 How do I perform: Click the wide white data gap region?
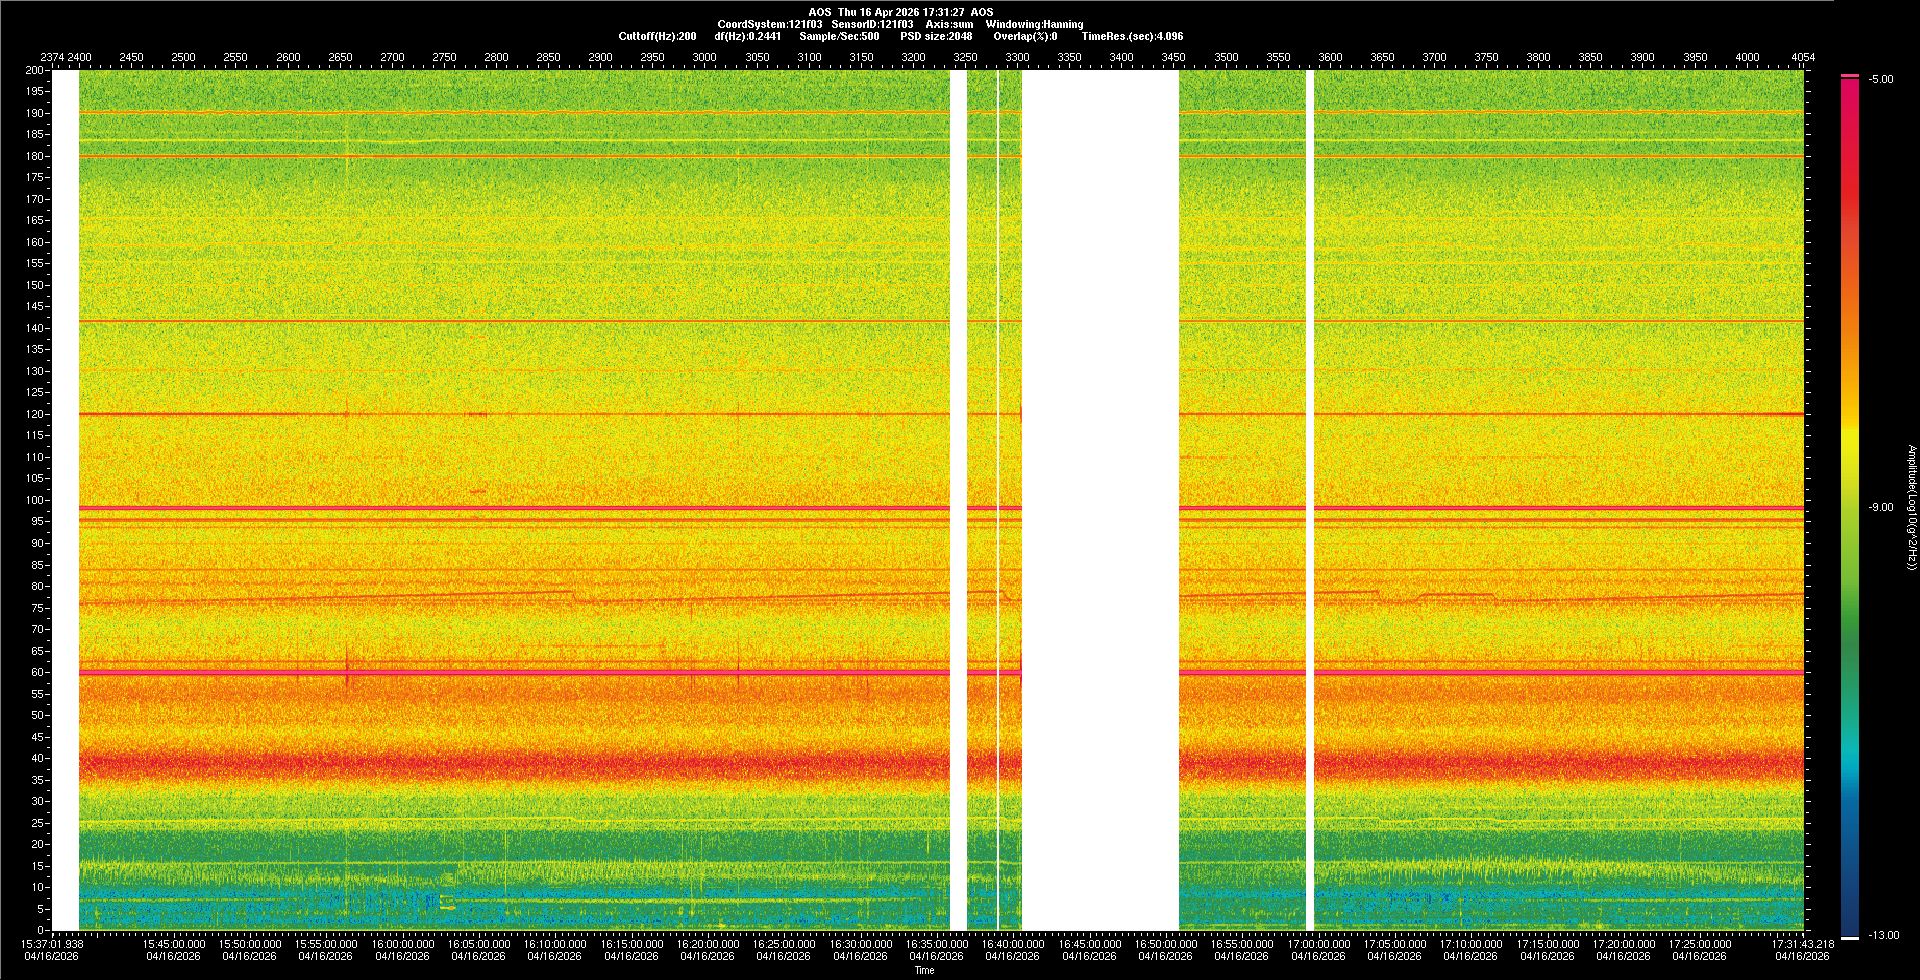[x=1100, y=500]
